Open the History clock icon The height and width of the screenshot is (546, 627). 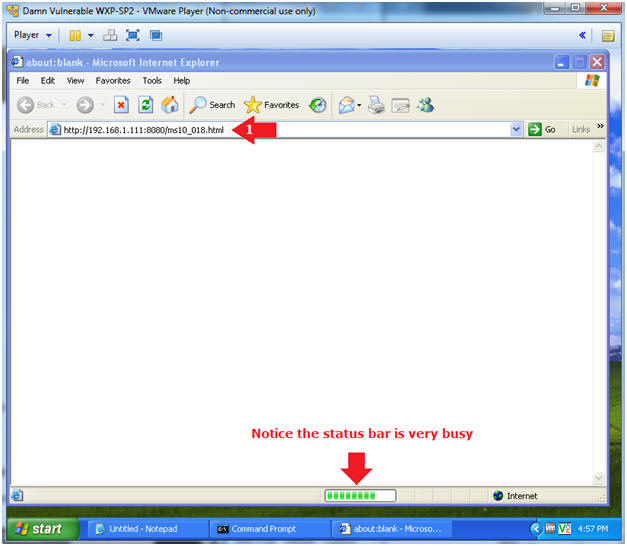pos(318,105)
